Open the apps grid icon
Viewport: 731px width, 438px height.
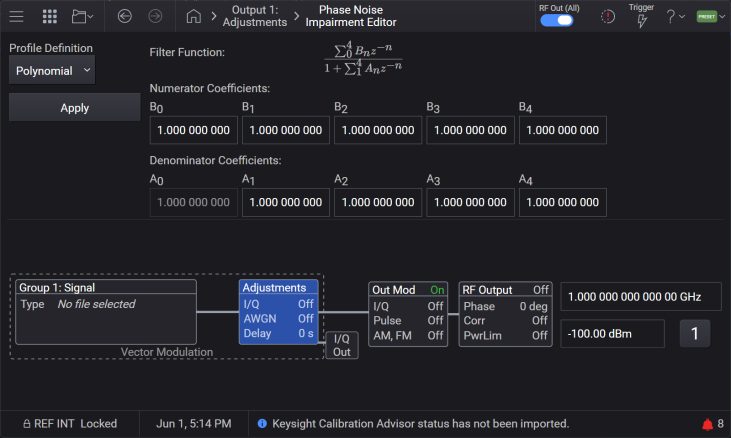[49, 16]
